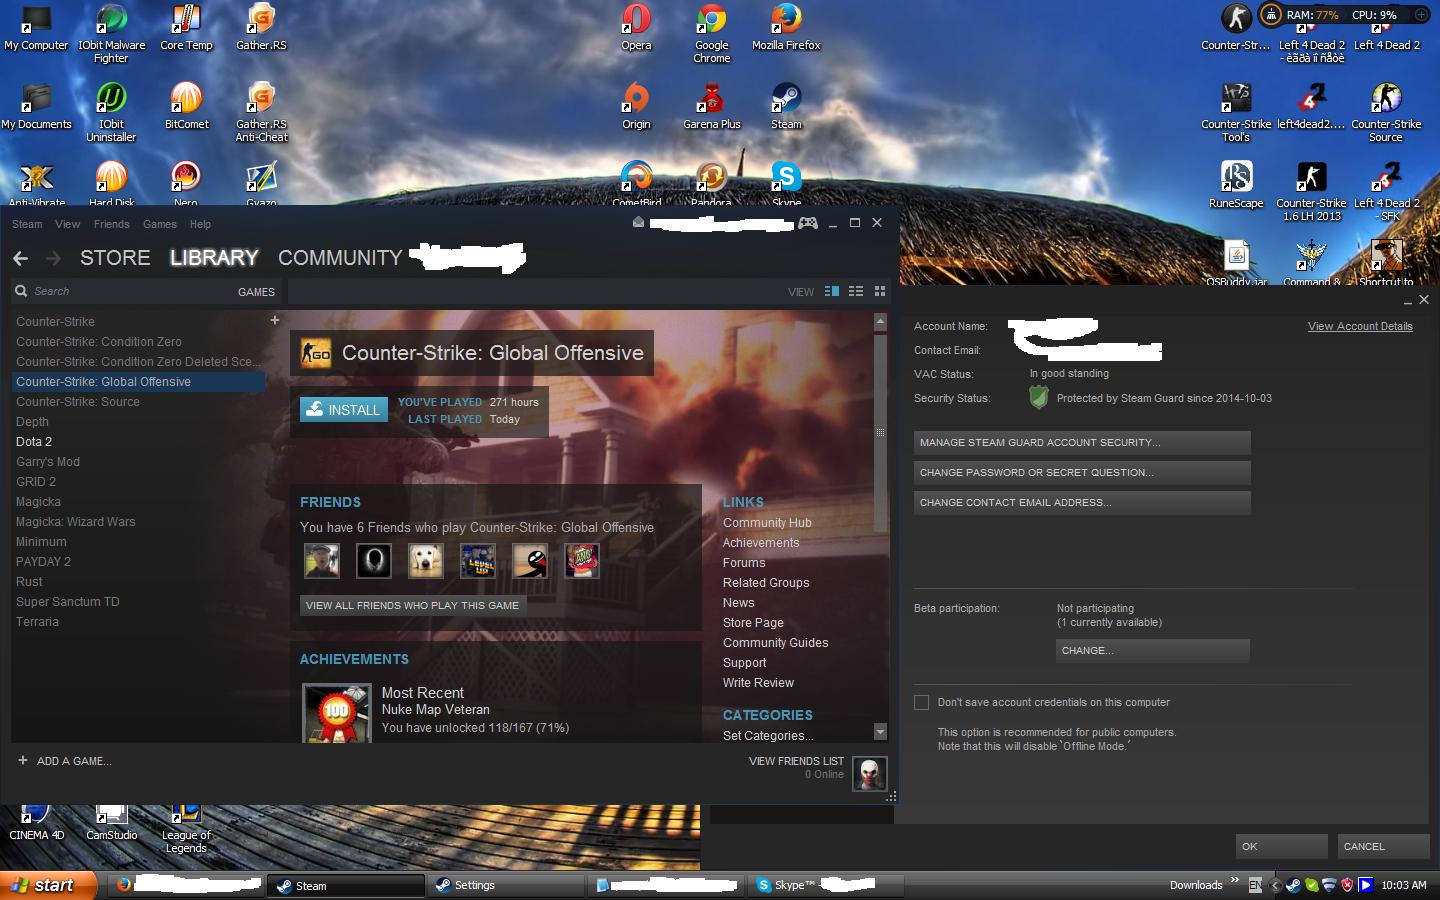Click Change Contact Email Address button
This screenshot has width=1440, height=900.
coord(1082,503)
